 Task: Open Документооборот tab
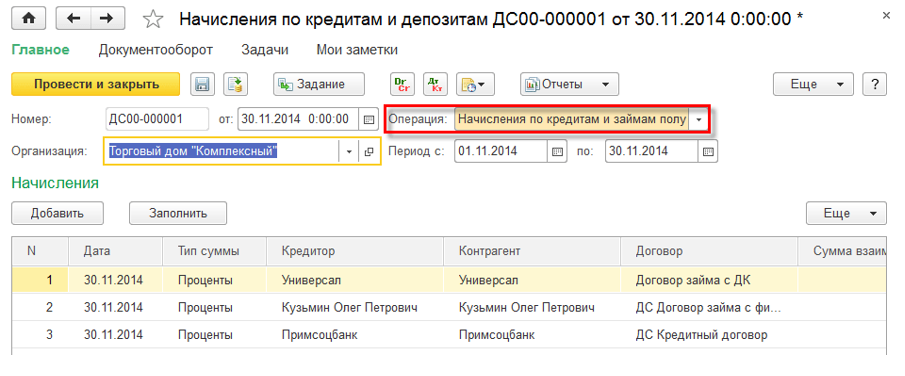[156, 50]
